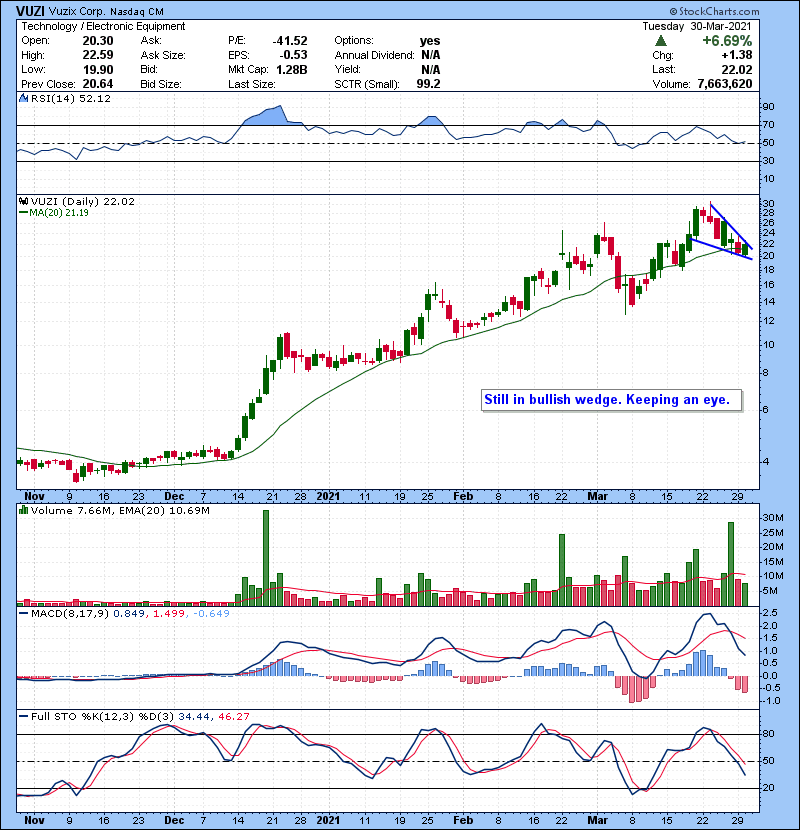Click the Feb label on price date axis

463,497
